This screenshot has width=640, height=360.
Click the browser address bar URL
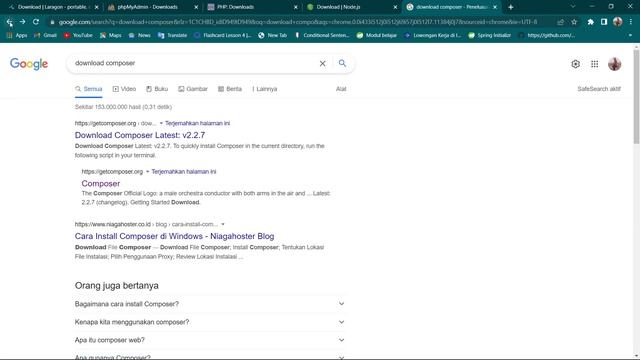[x=298, y=22]
